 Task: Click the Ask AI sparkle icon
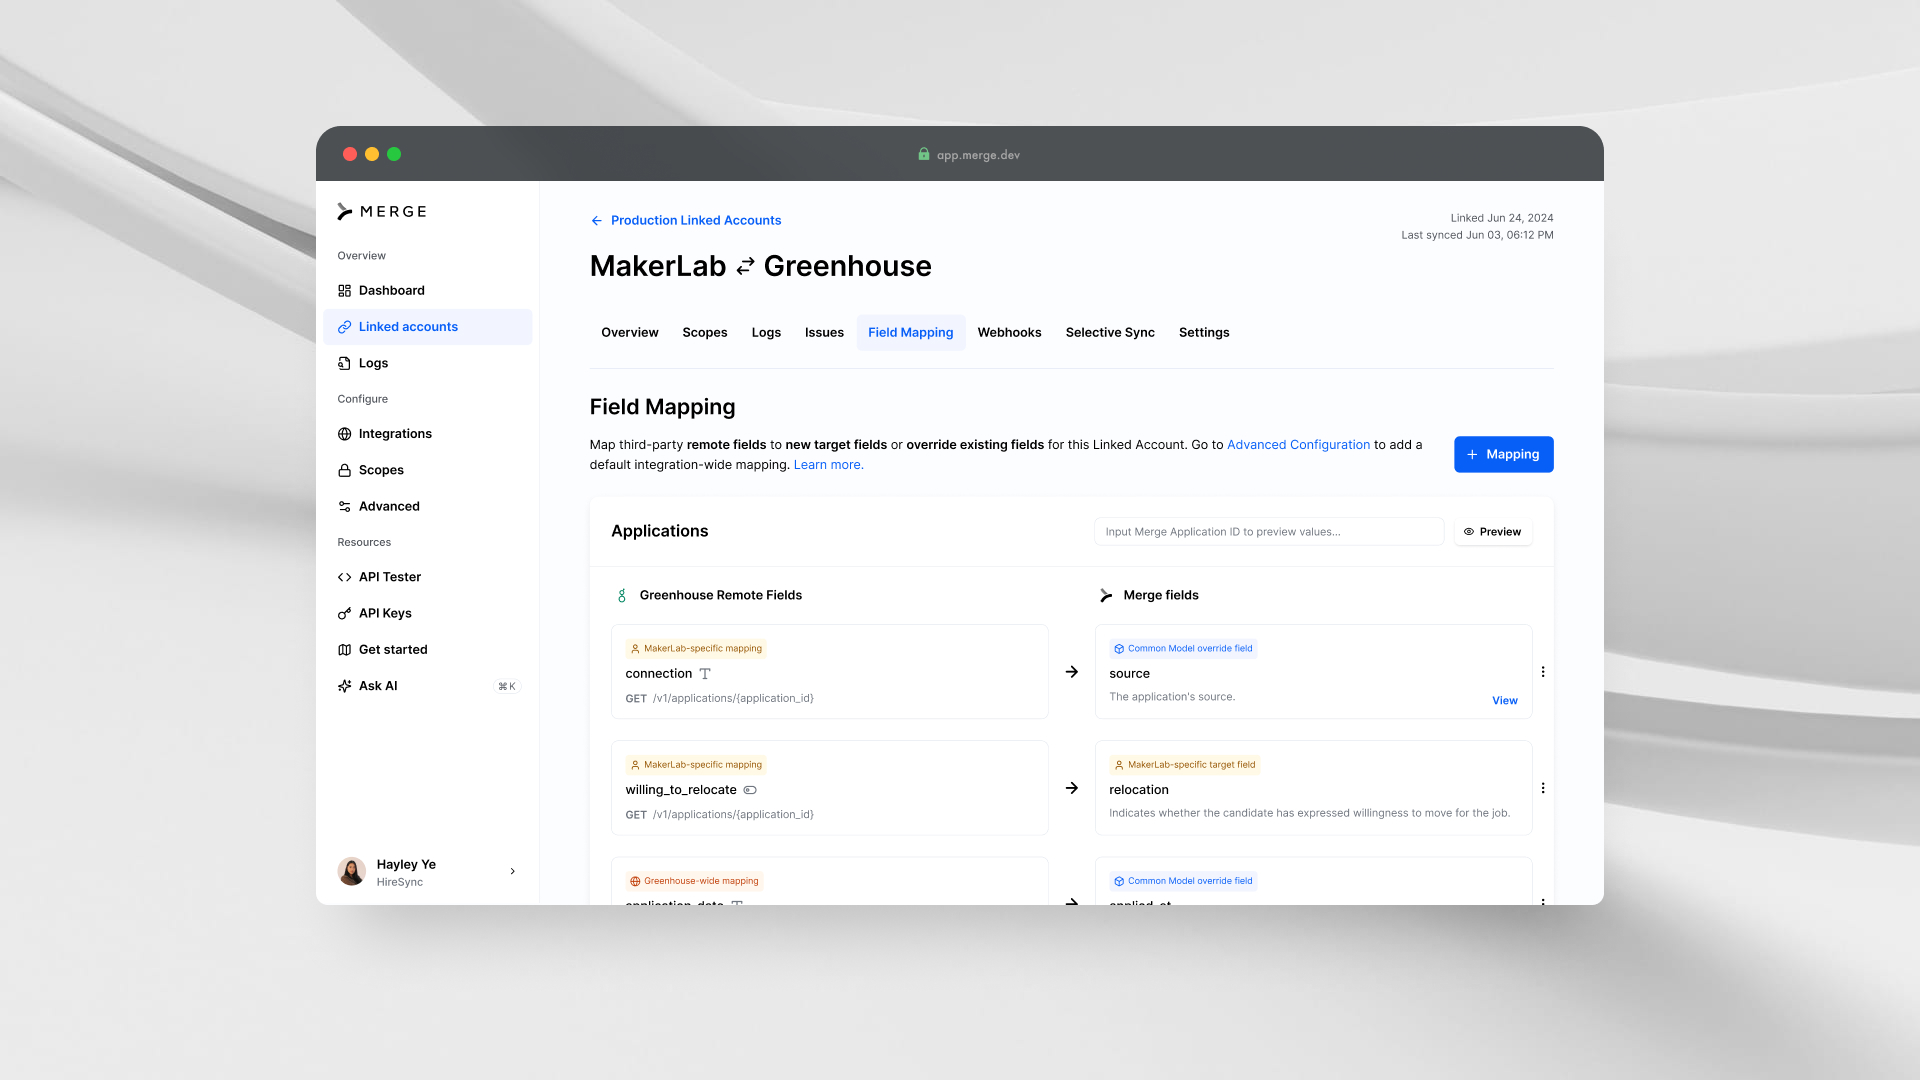pos(344,686)
